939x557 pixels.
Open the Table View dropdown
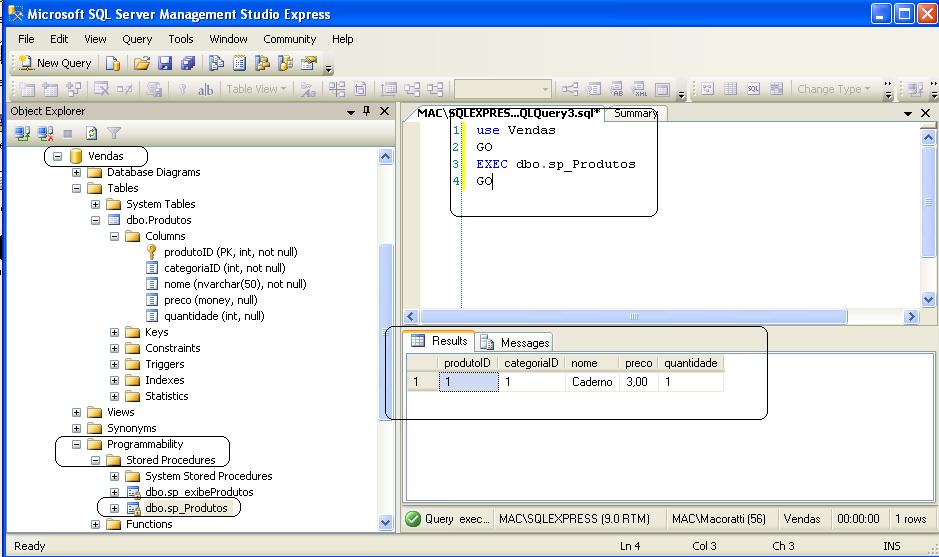pyautogui.click(x=256, y=89)
